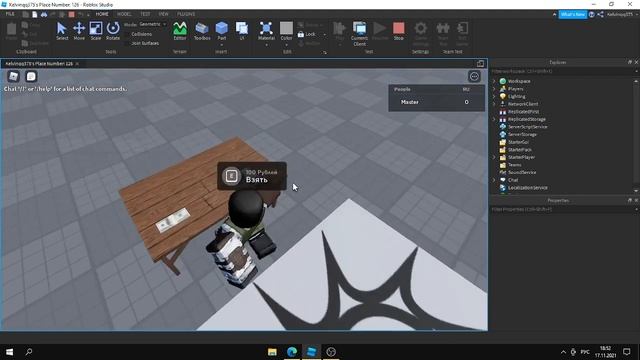Screen dimensions: 640x360
Task: Activate the Scale tool
Action: (x=96, y=31)
